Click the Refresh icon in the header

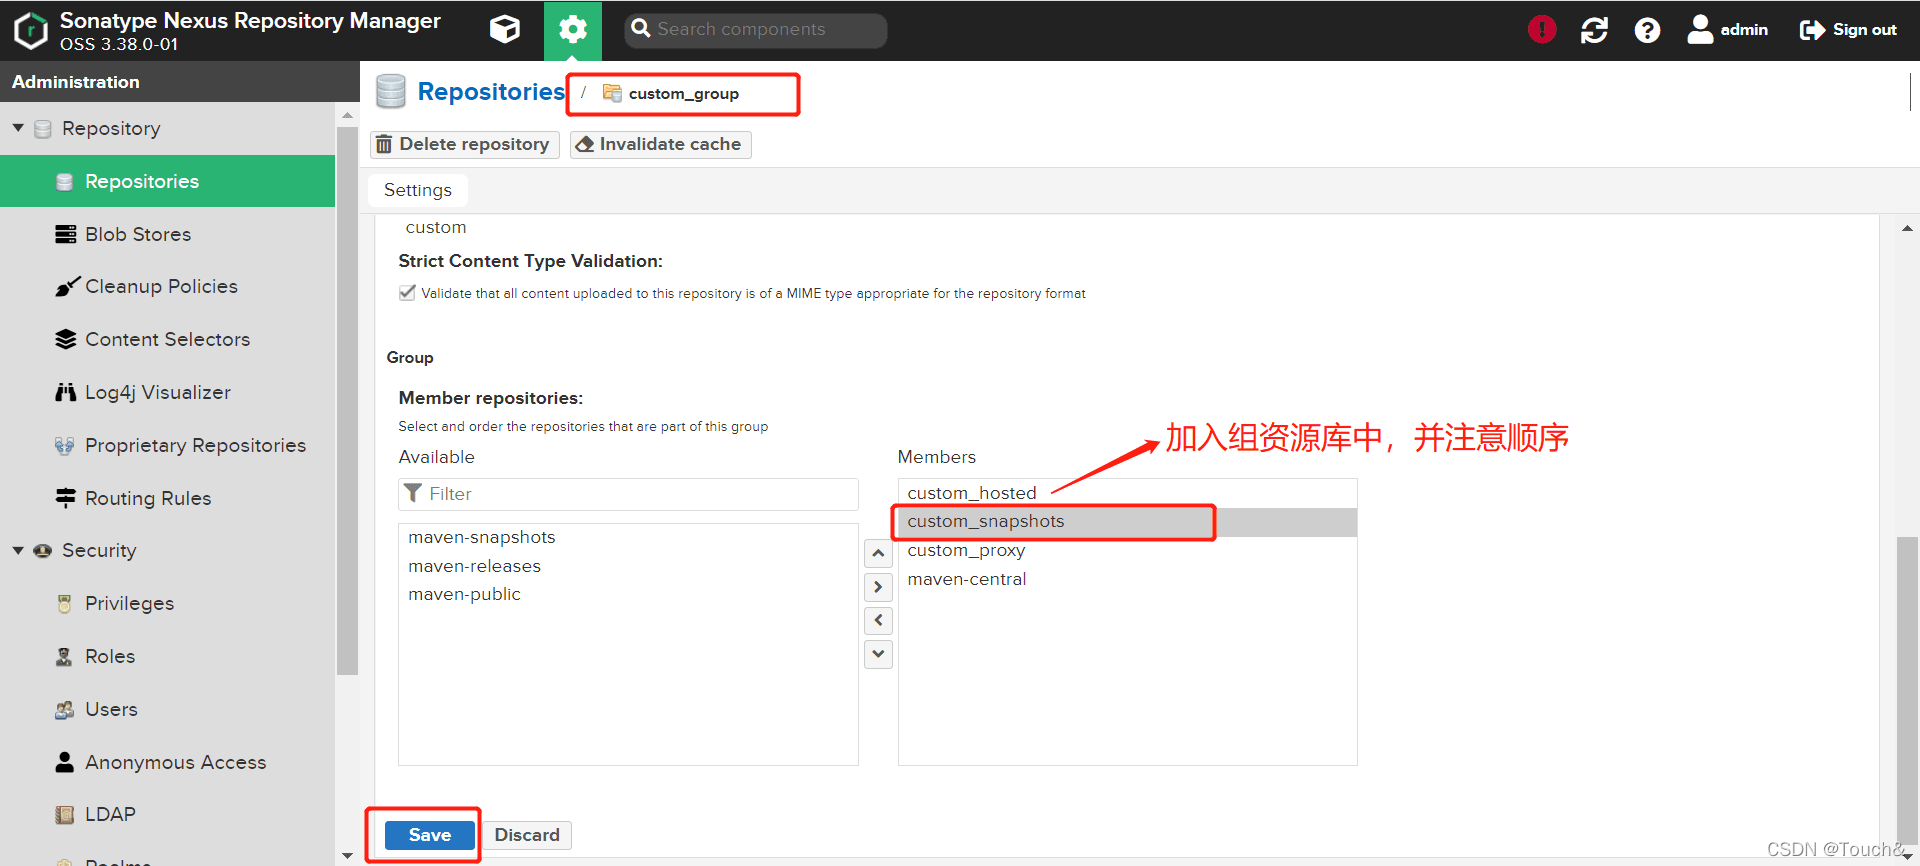point(1594,30)
